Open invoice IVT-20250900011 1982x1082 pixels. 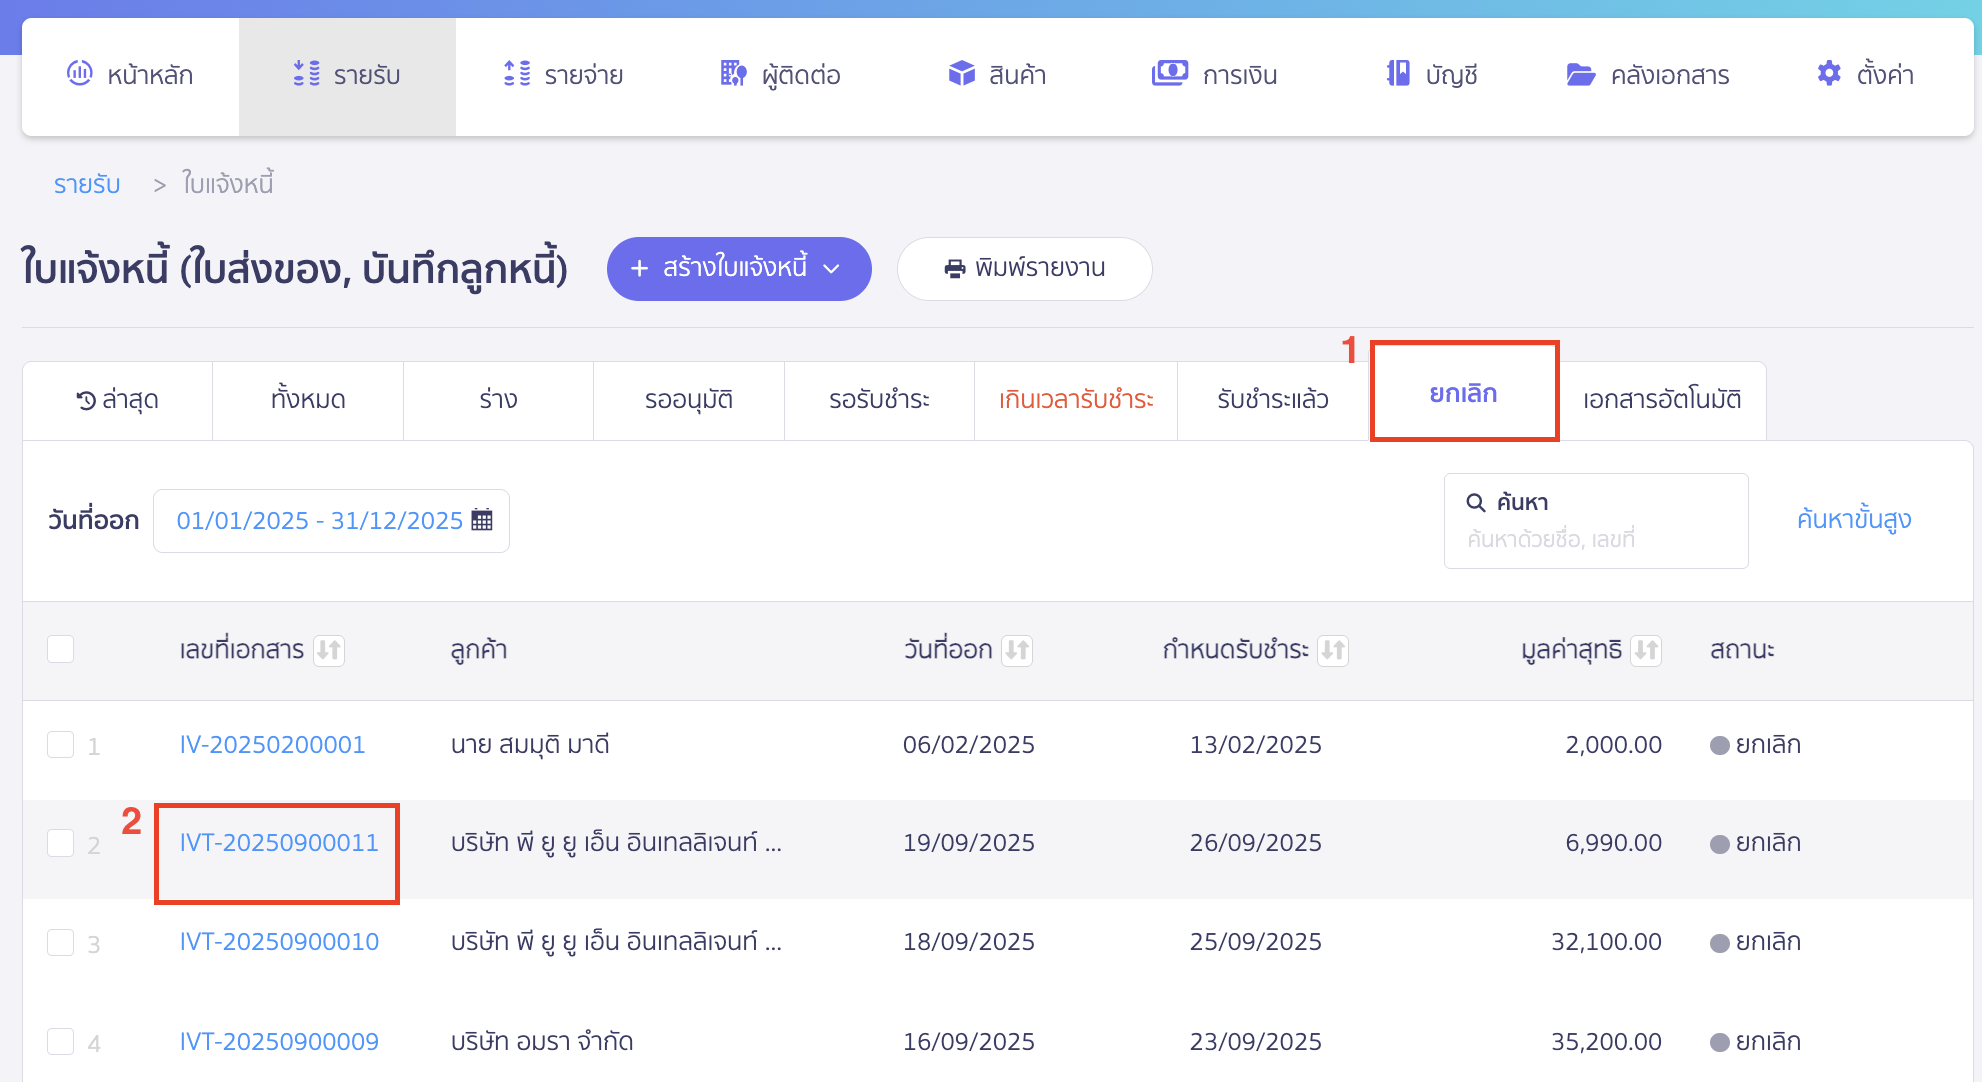coord(279,843)
